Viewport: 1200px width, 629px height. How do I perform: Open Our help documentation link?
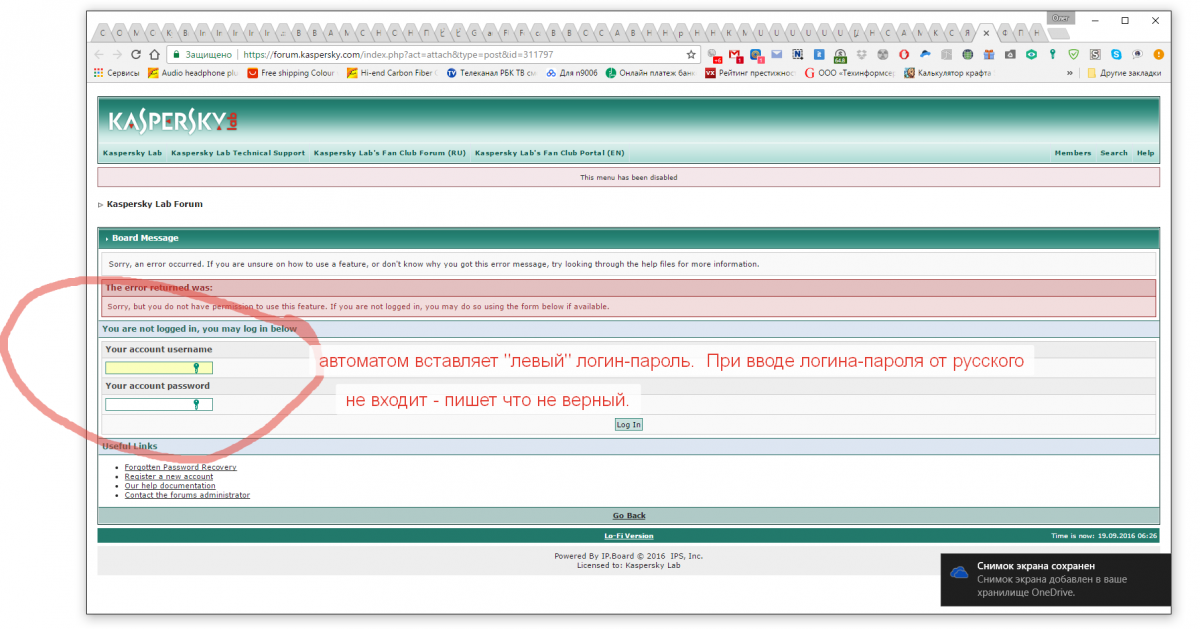pos(170,486)
